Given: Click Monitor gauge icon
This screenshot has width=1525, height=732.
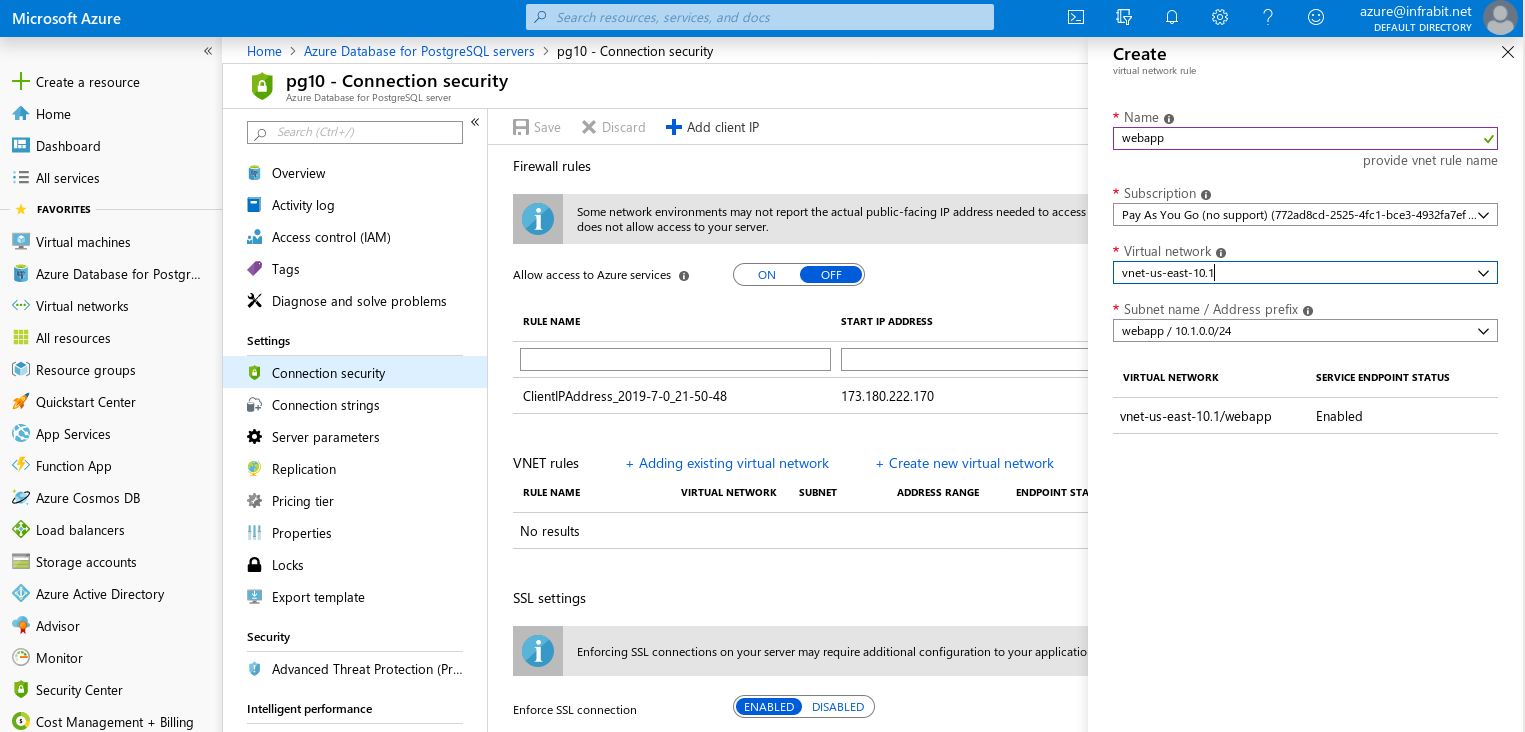Looking at the screenshot, I should pyautogui.click(x=20, y=658).
